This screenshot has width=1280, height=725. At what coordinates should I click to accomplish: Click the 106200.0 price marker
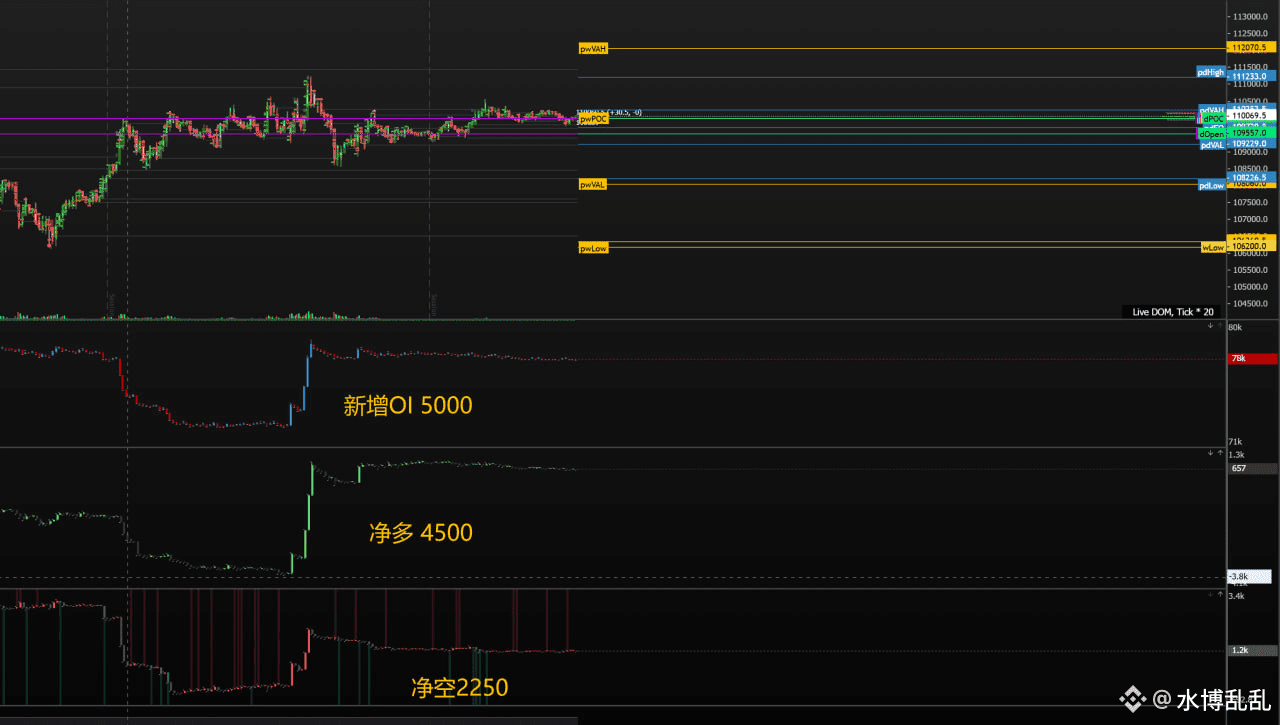(x=1253, y=246)
